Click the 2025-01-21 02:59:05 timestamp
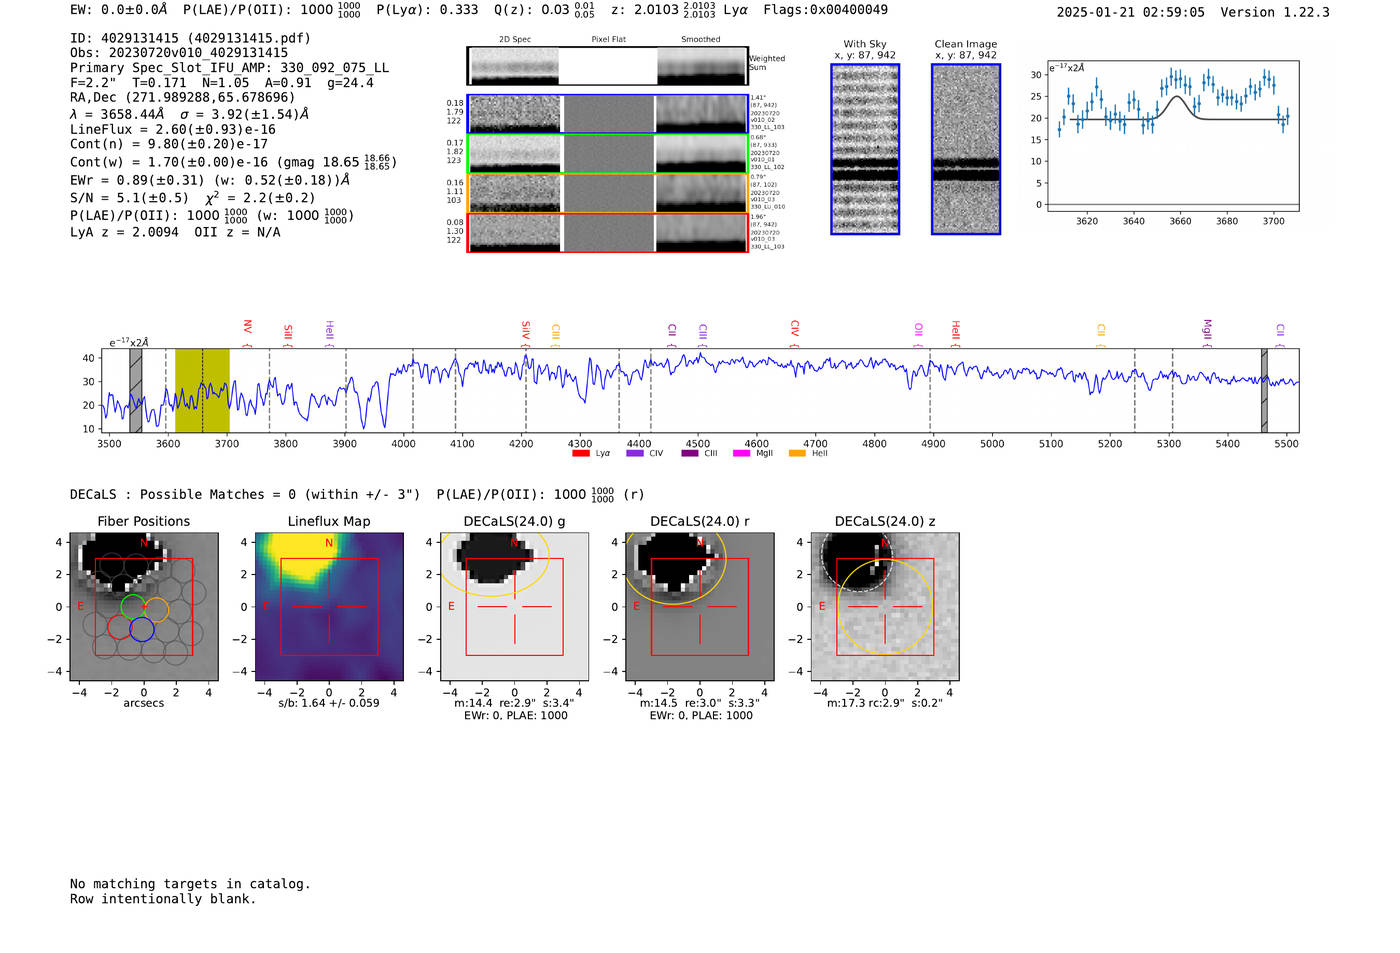Screen dimensions: 1400x953 [x=1131, y=12]
